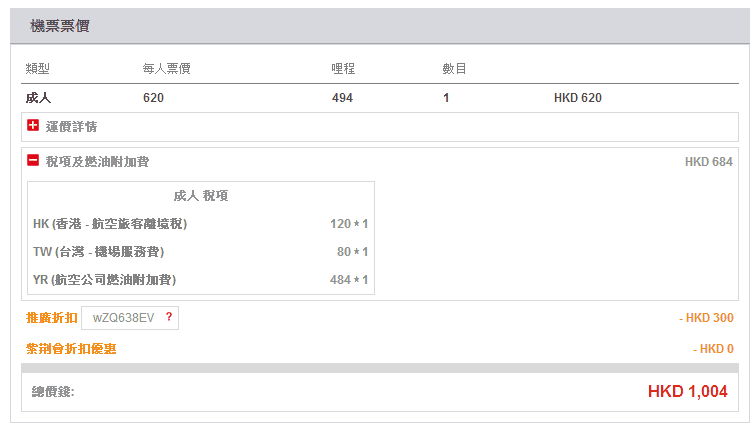Click the HKD 620 fare subtotal
This screenshot has height=429, width=756.
point(577,98)
